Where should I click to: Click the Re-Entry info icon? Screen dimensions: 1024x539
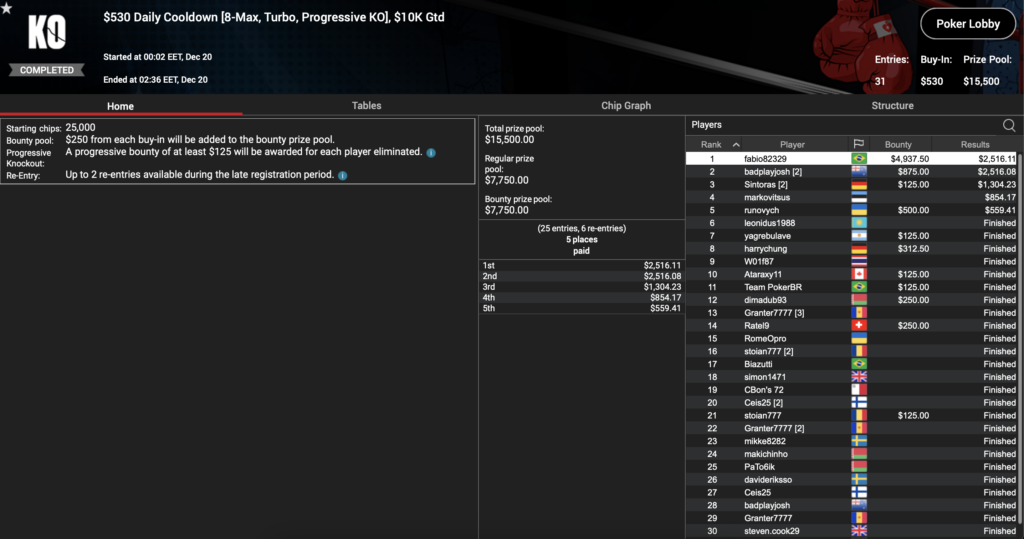point(342,176)
